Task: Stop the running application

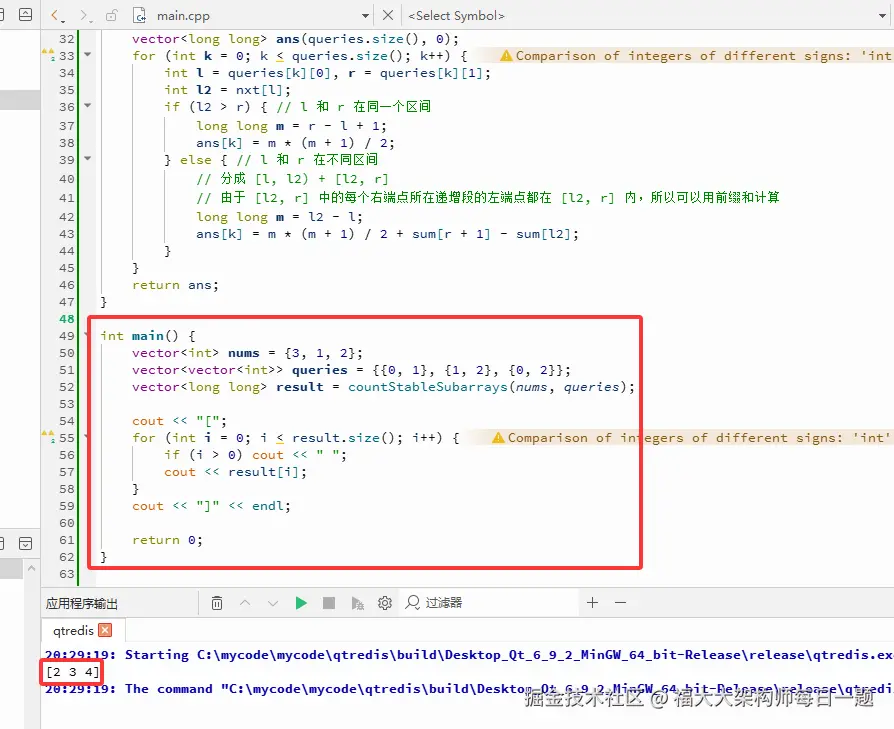Action: click(329, 603)
